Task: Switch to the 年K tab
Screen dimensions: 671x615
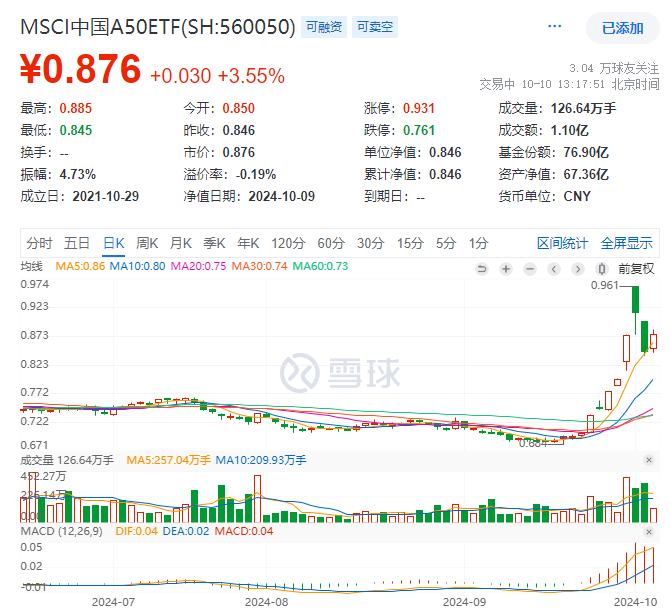Action: (x=248, y=243)
